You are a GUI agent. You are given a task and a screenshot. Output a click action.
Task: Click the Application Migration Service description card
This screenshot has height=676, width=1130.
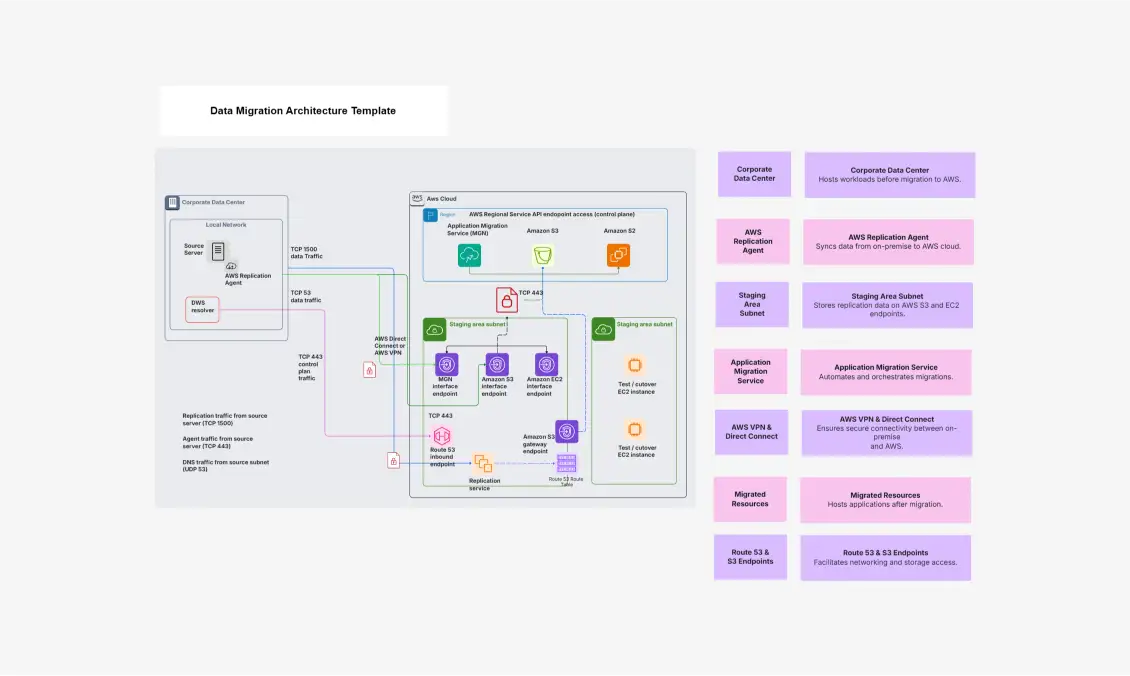(886, 372)
